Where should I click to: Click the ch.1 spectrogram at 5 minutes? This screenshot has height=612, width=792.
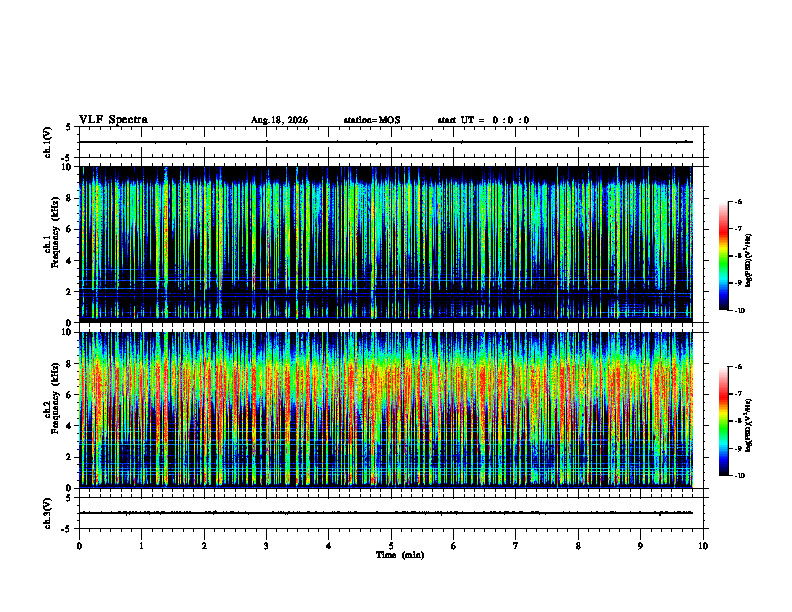click(391, 244)
